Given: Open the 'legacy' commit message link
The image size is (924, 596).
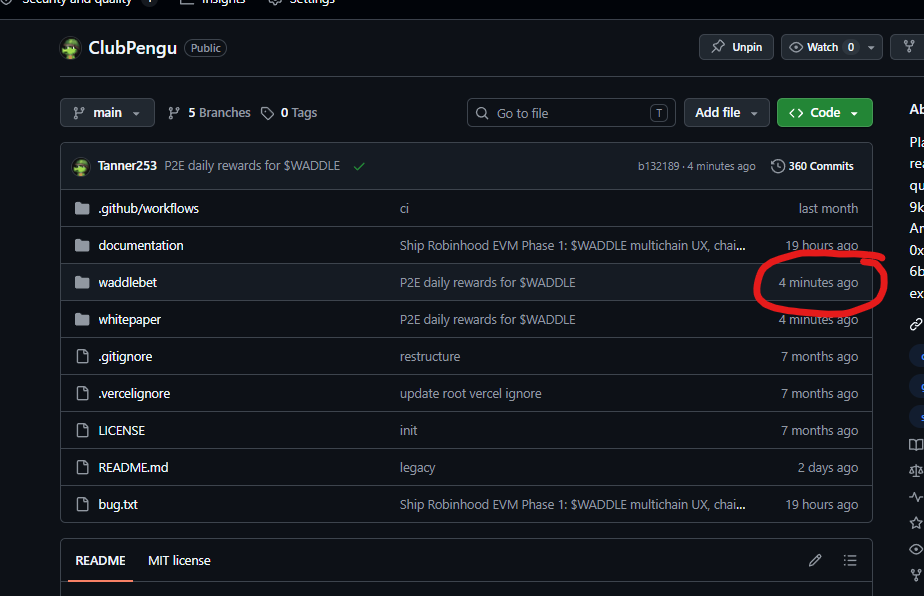Looking at the screenshot, I should 417,467.
